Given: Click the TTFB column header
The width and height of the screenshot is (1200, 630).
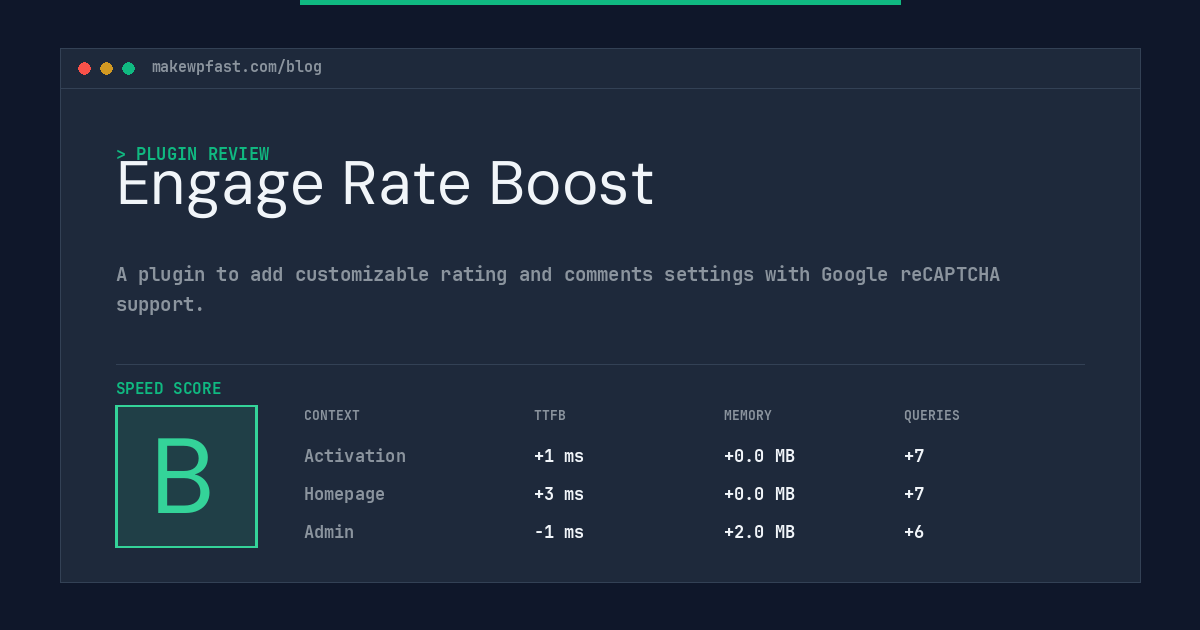Looking at the screenshot, I should (550, 416).
